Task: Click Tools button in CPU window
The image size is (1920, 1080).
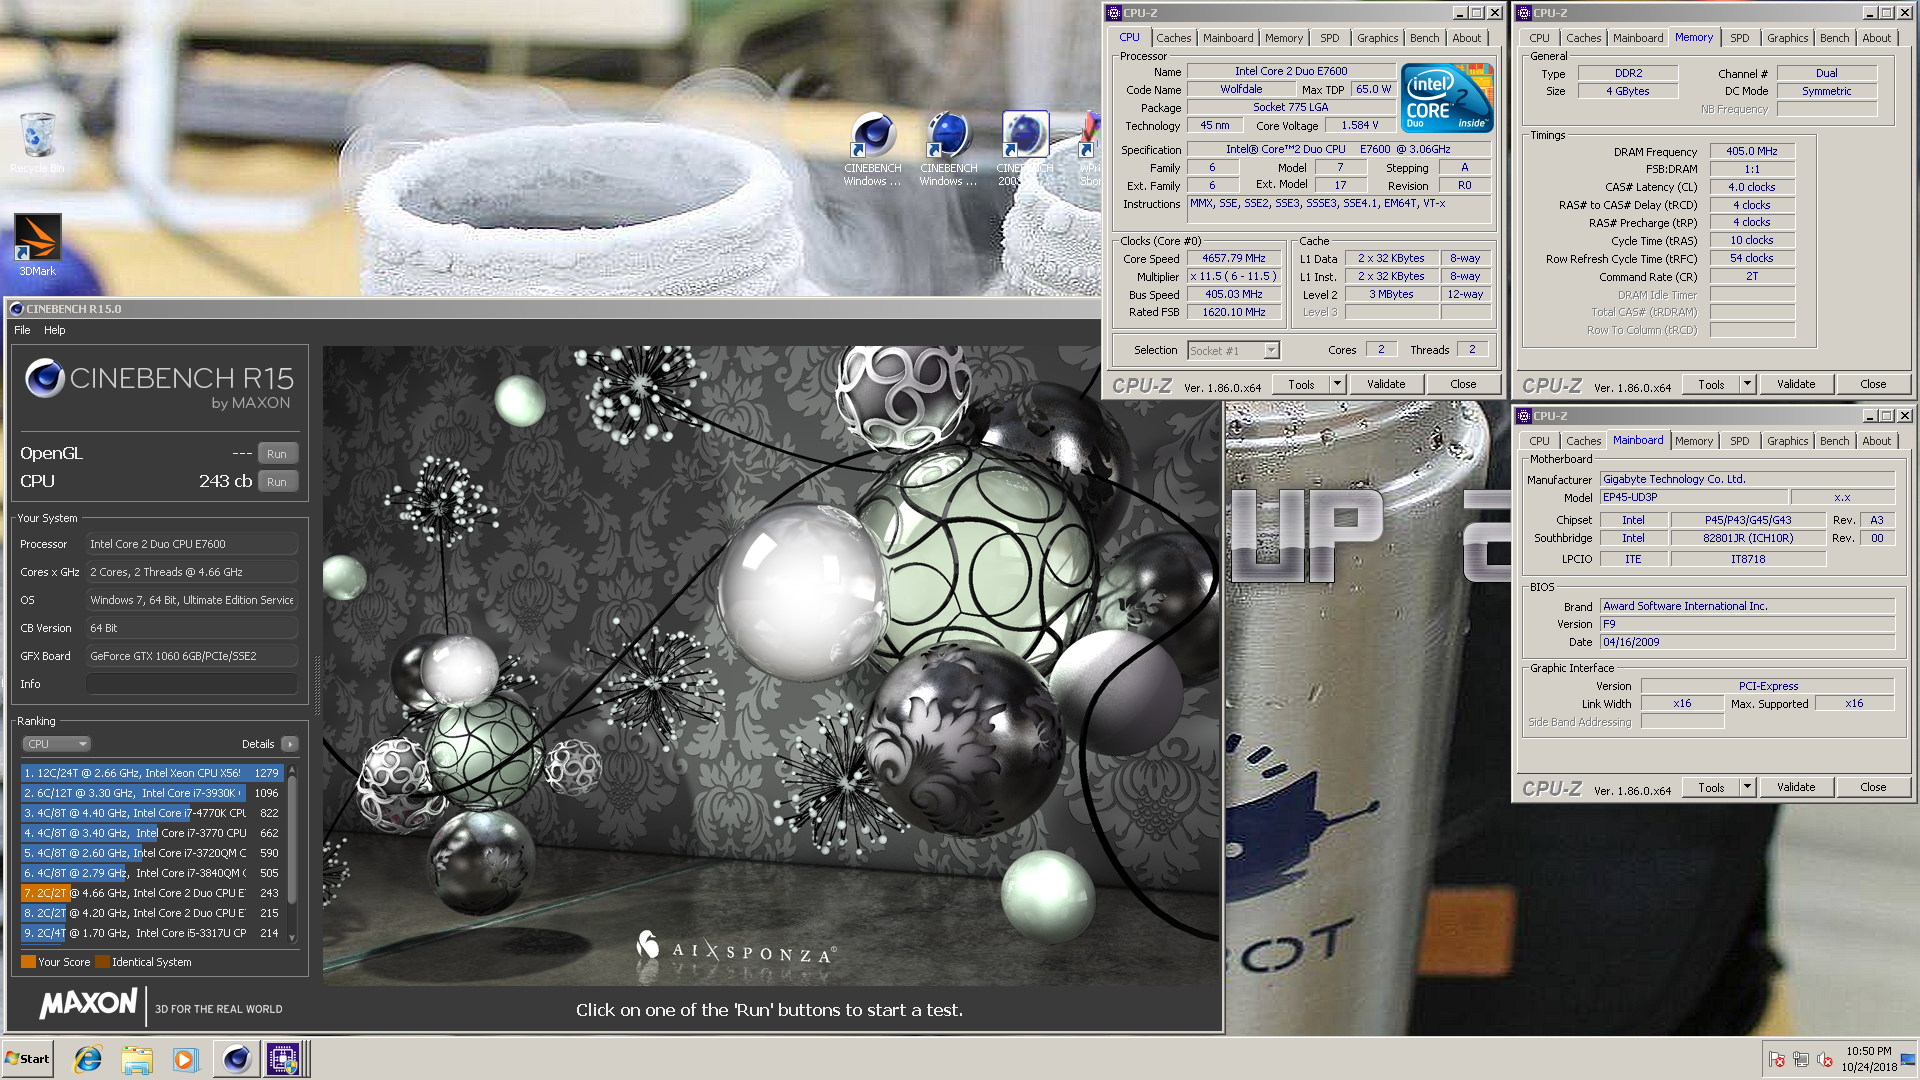Action: click(1301, 384)
